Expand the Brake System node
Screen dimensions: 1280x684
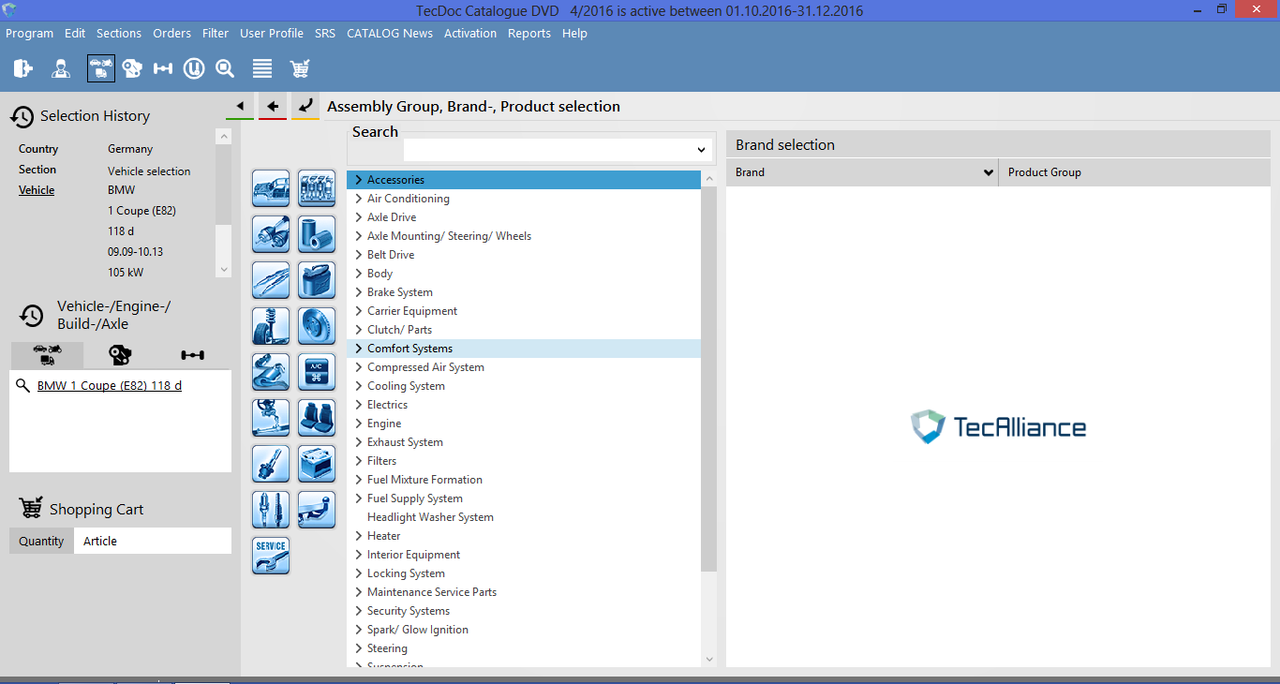[x=358, y=292]
